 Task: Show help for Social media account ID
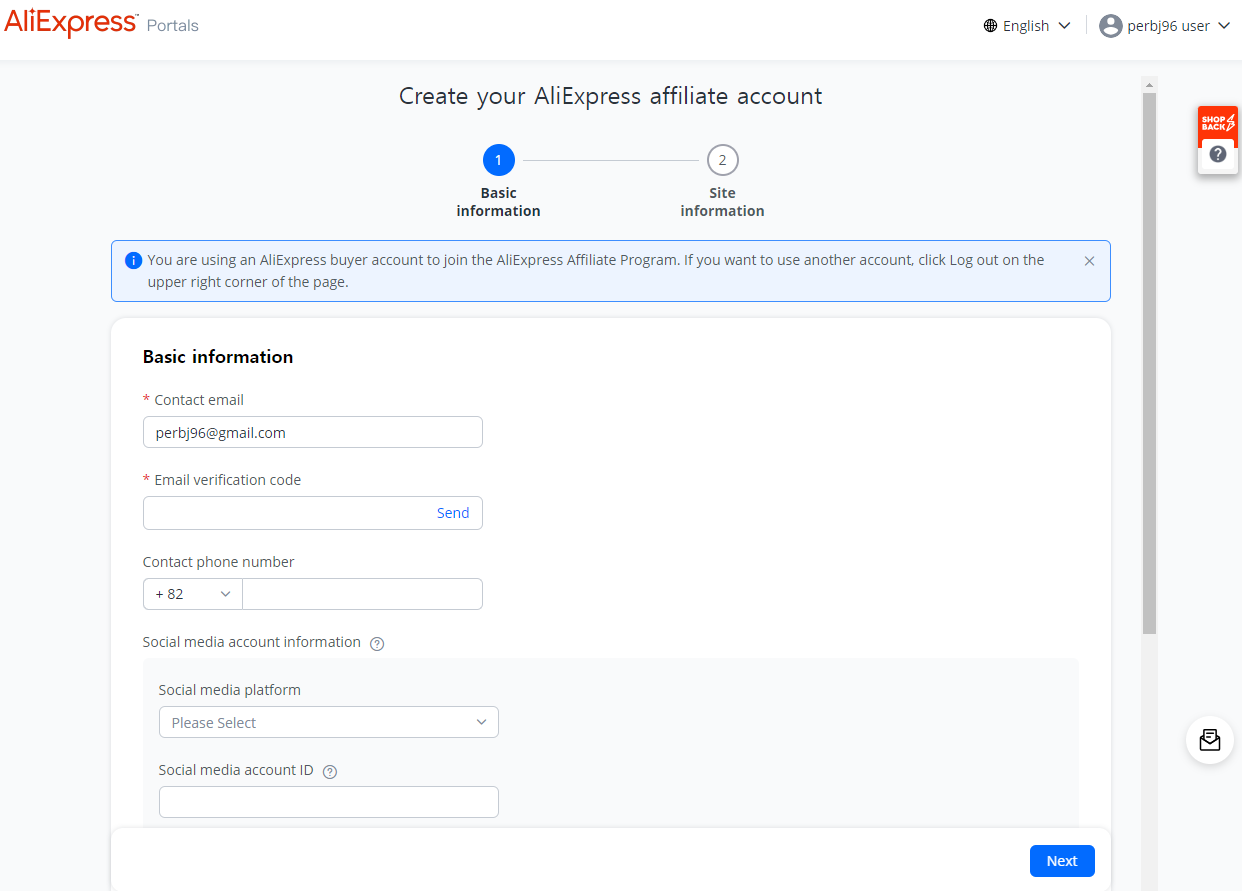(330, 772)
